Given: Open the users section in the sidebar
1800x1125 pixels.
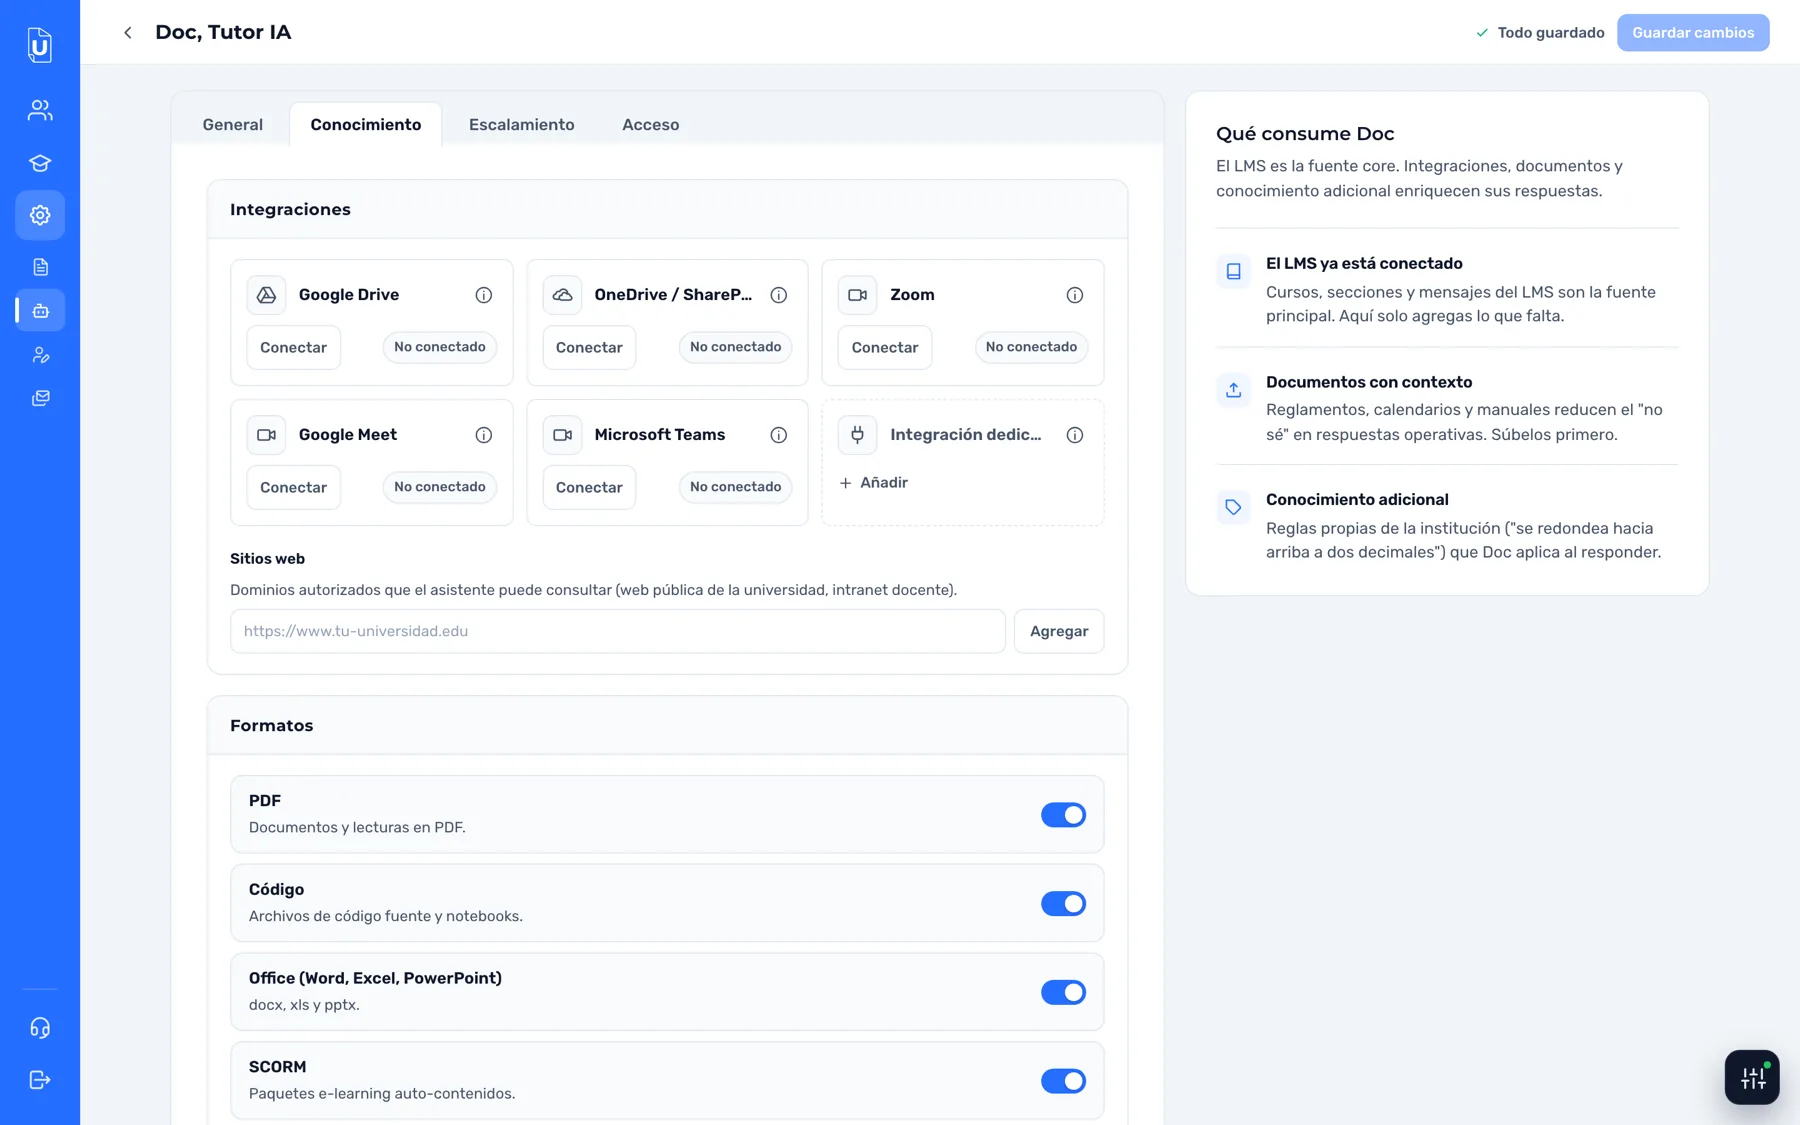Looking at the screenshot, I should point(40,110).
